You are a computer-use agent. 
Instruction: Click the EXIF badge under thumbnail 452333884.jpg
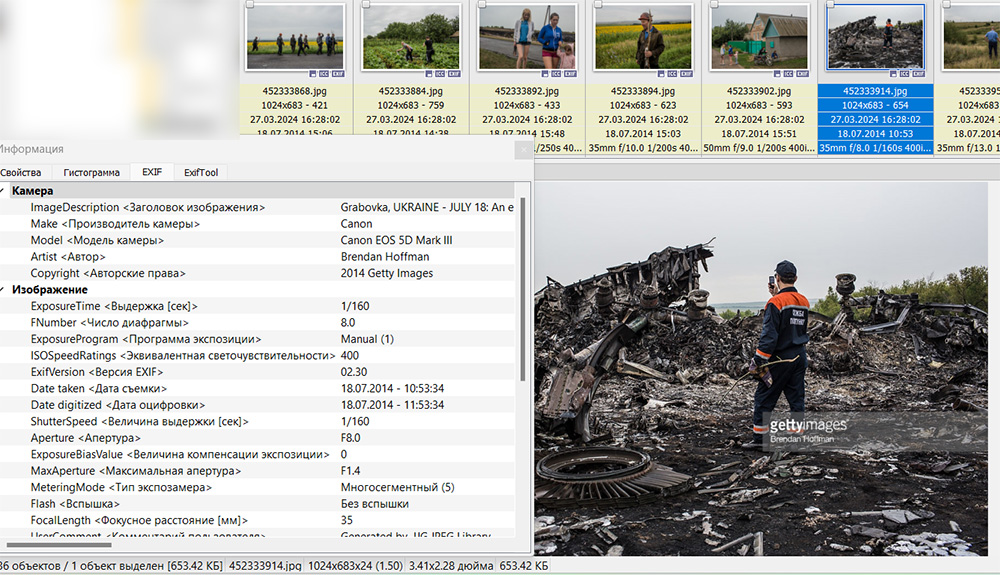tap(454, 74)
